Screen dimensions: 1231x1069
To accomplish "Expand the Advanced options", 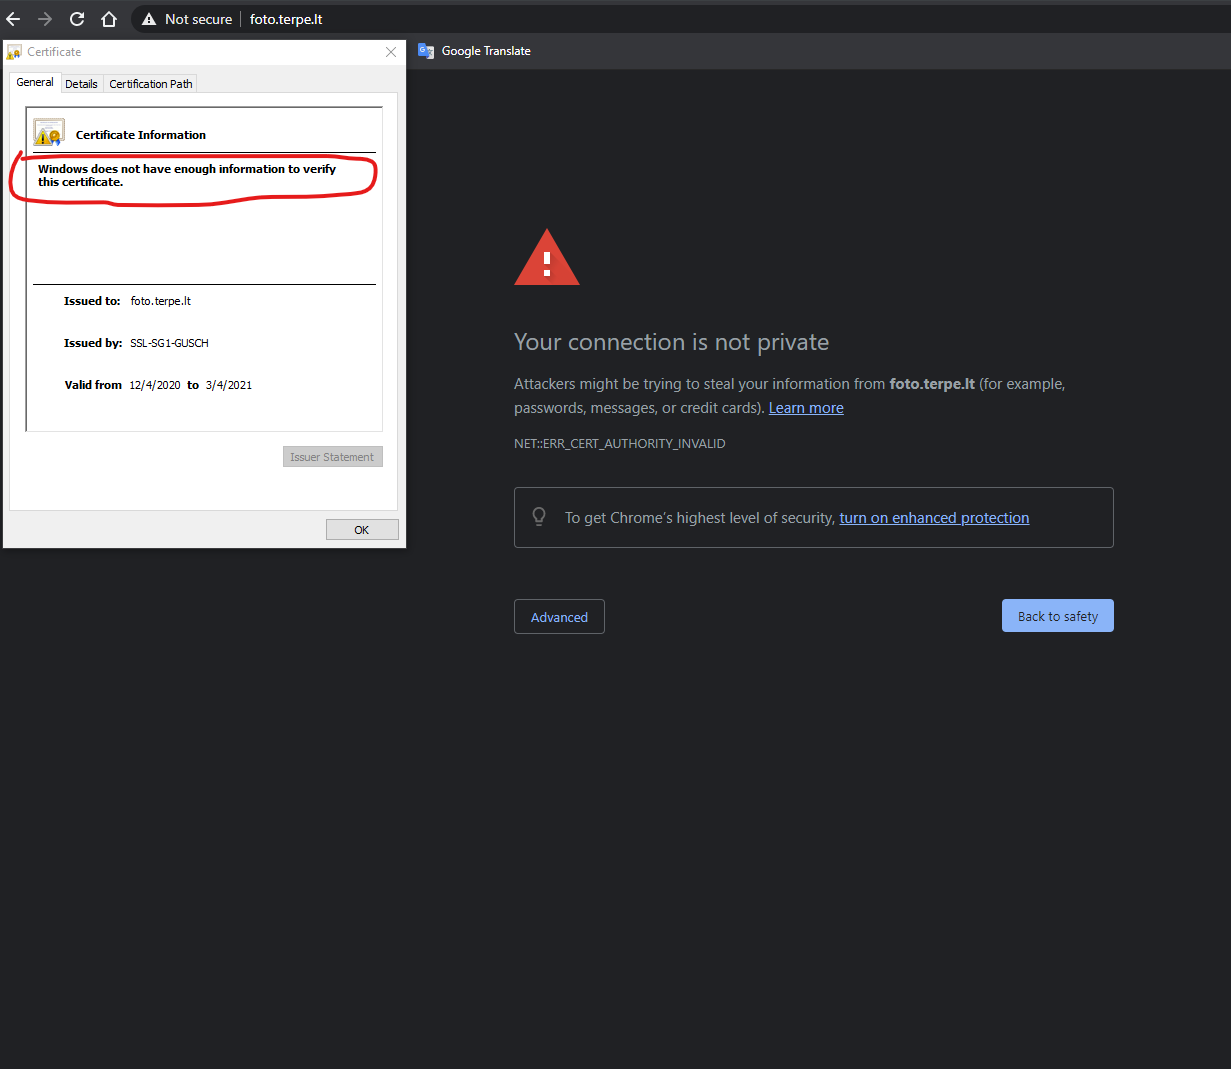I will coord(559,617).
